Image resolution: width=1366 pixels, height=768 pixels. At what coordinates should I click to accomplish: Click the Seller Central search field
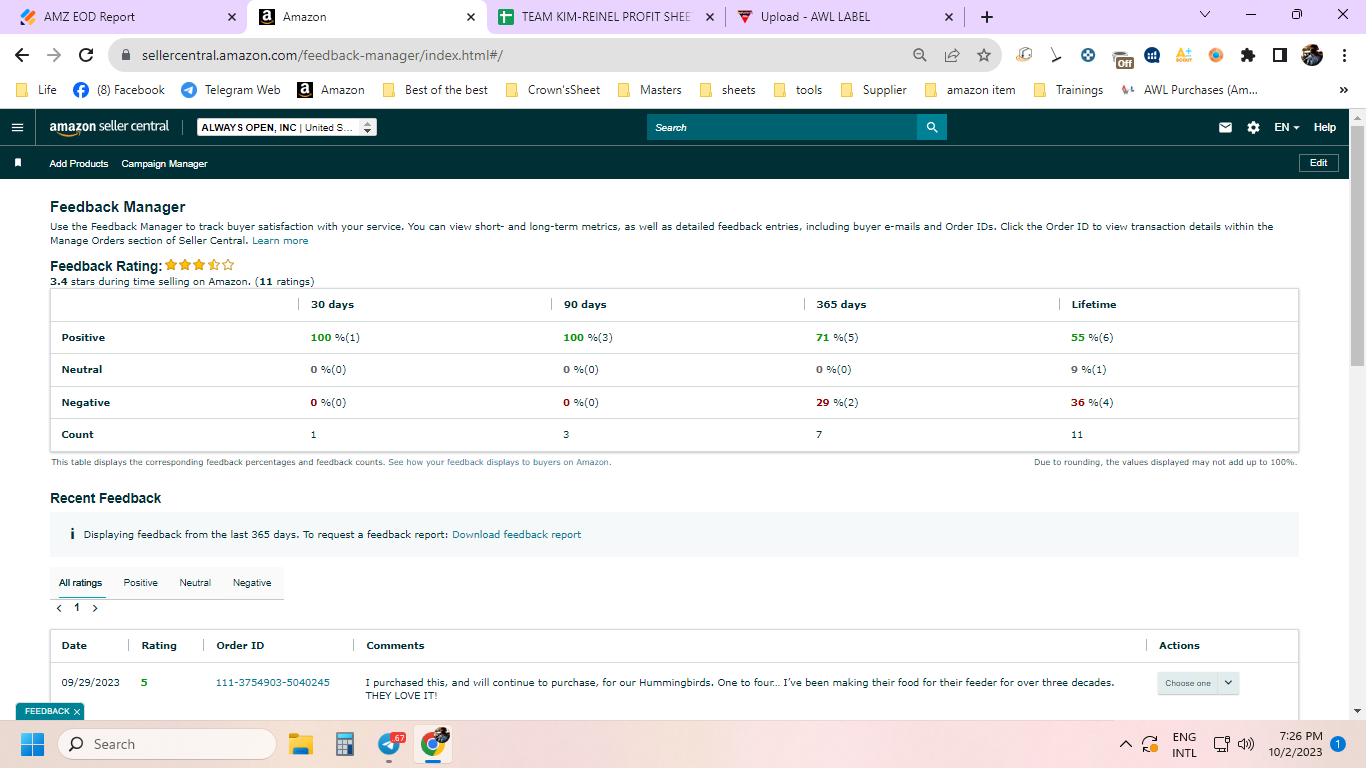click(782, 127)
